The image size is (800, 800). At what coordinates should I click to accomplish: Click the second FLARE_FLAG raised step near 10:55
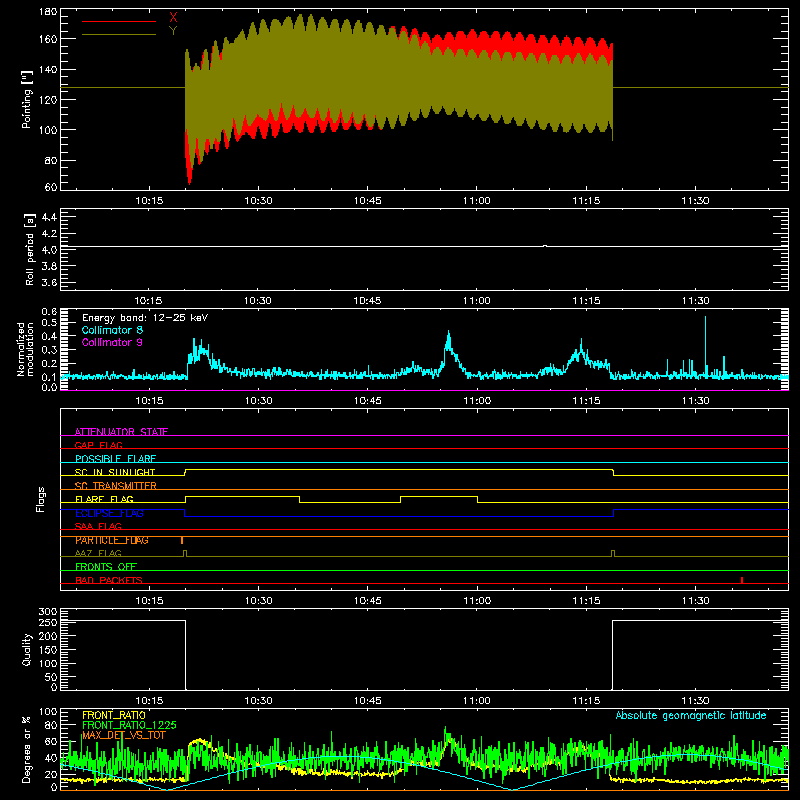439,496
